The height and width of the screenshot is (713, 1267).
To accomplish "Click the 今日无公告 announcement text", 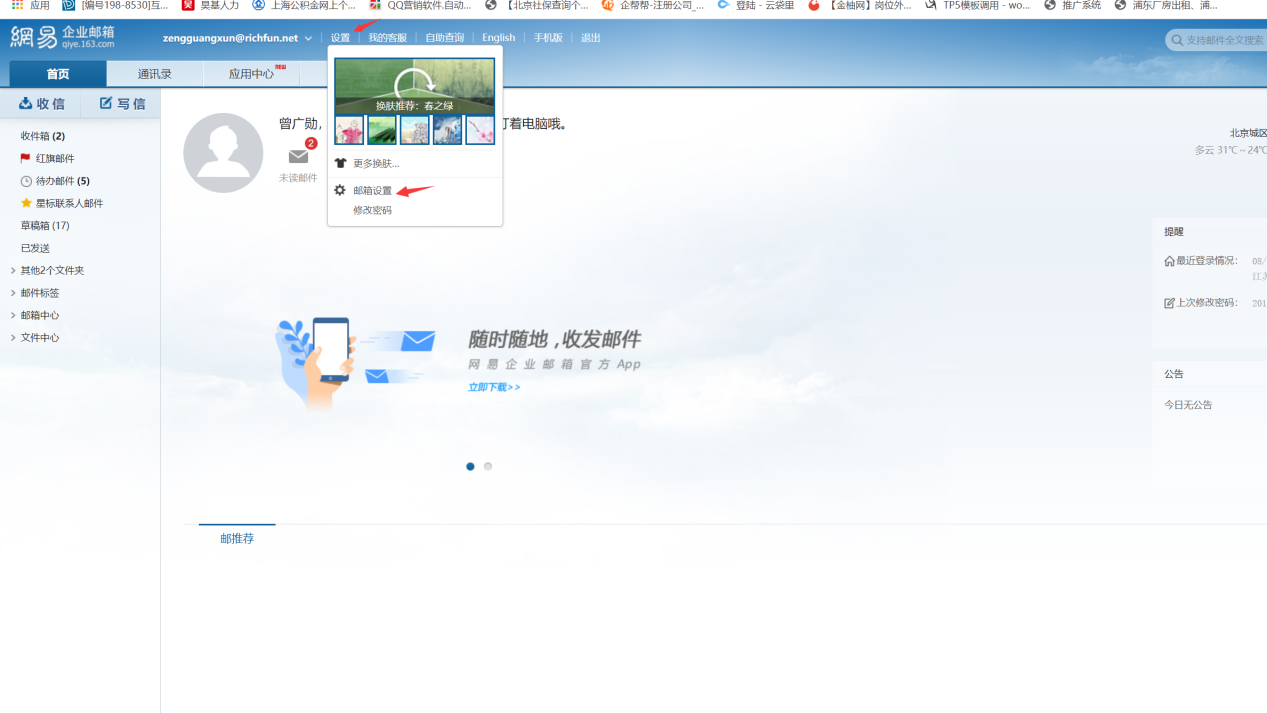I will [1188, 405].
